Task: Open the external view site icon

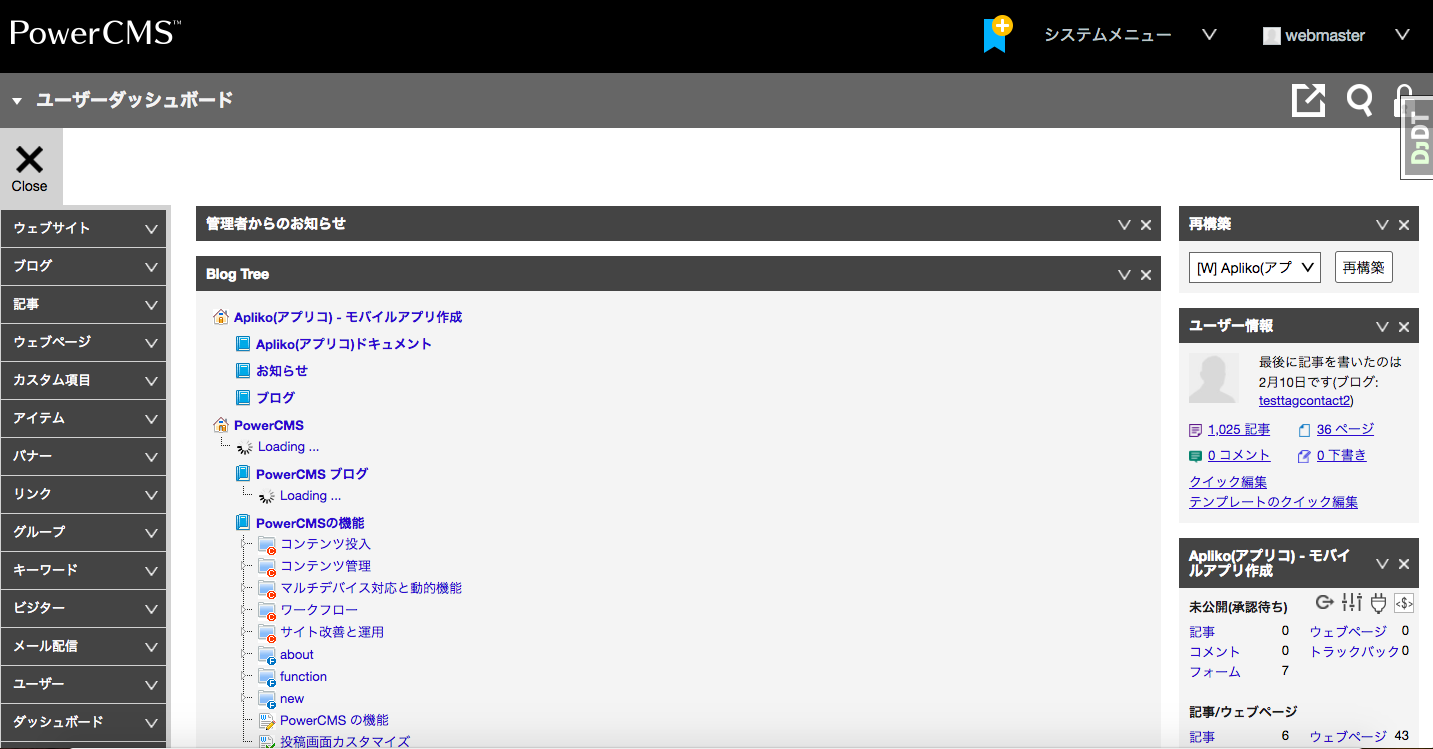Action: point(1308,100)
